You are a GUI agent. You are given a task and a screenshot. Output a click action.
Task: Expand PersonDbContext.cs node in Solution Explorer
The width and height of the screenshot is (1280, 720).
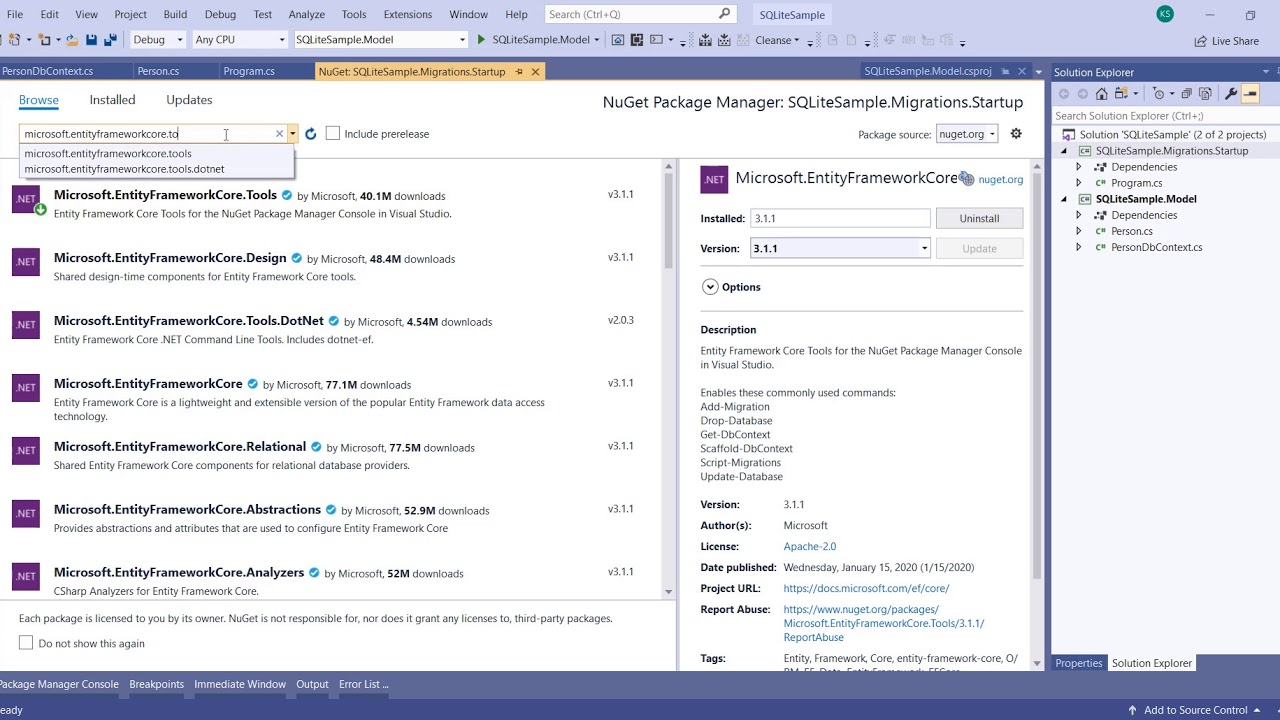tap(1079, 247)
